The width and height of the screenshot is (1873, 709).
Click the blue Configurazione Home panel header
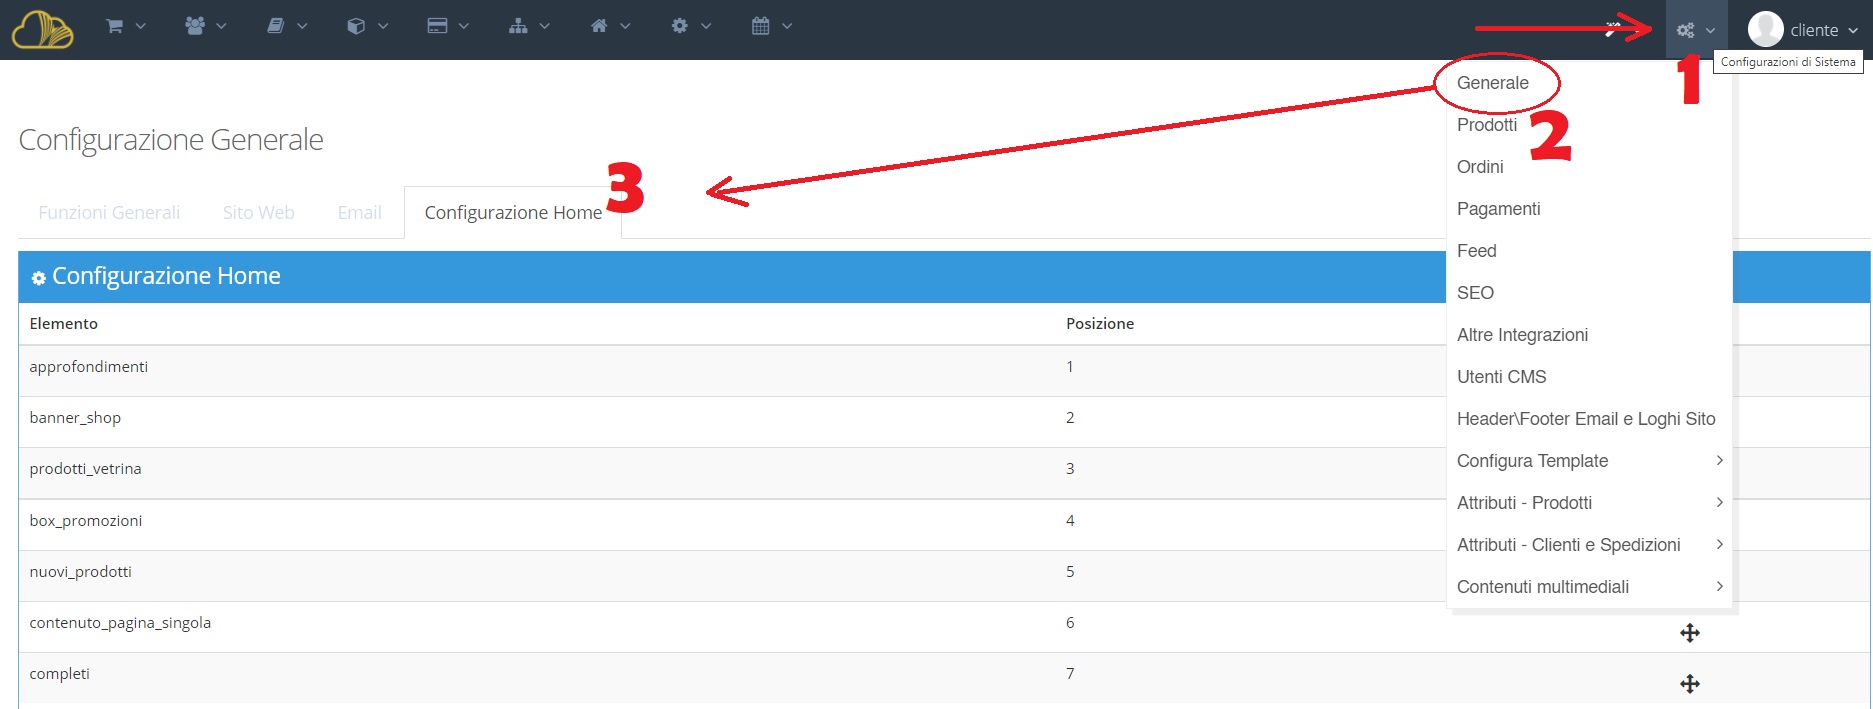tap(944, 277)
